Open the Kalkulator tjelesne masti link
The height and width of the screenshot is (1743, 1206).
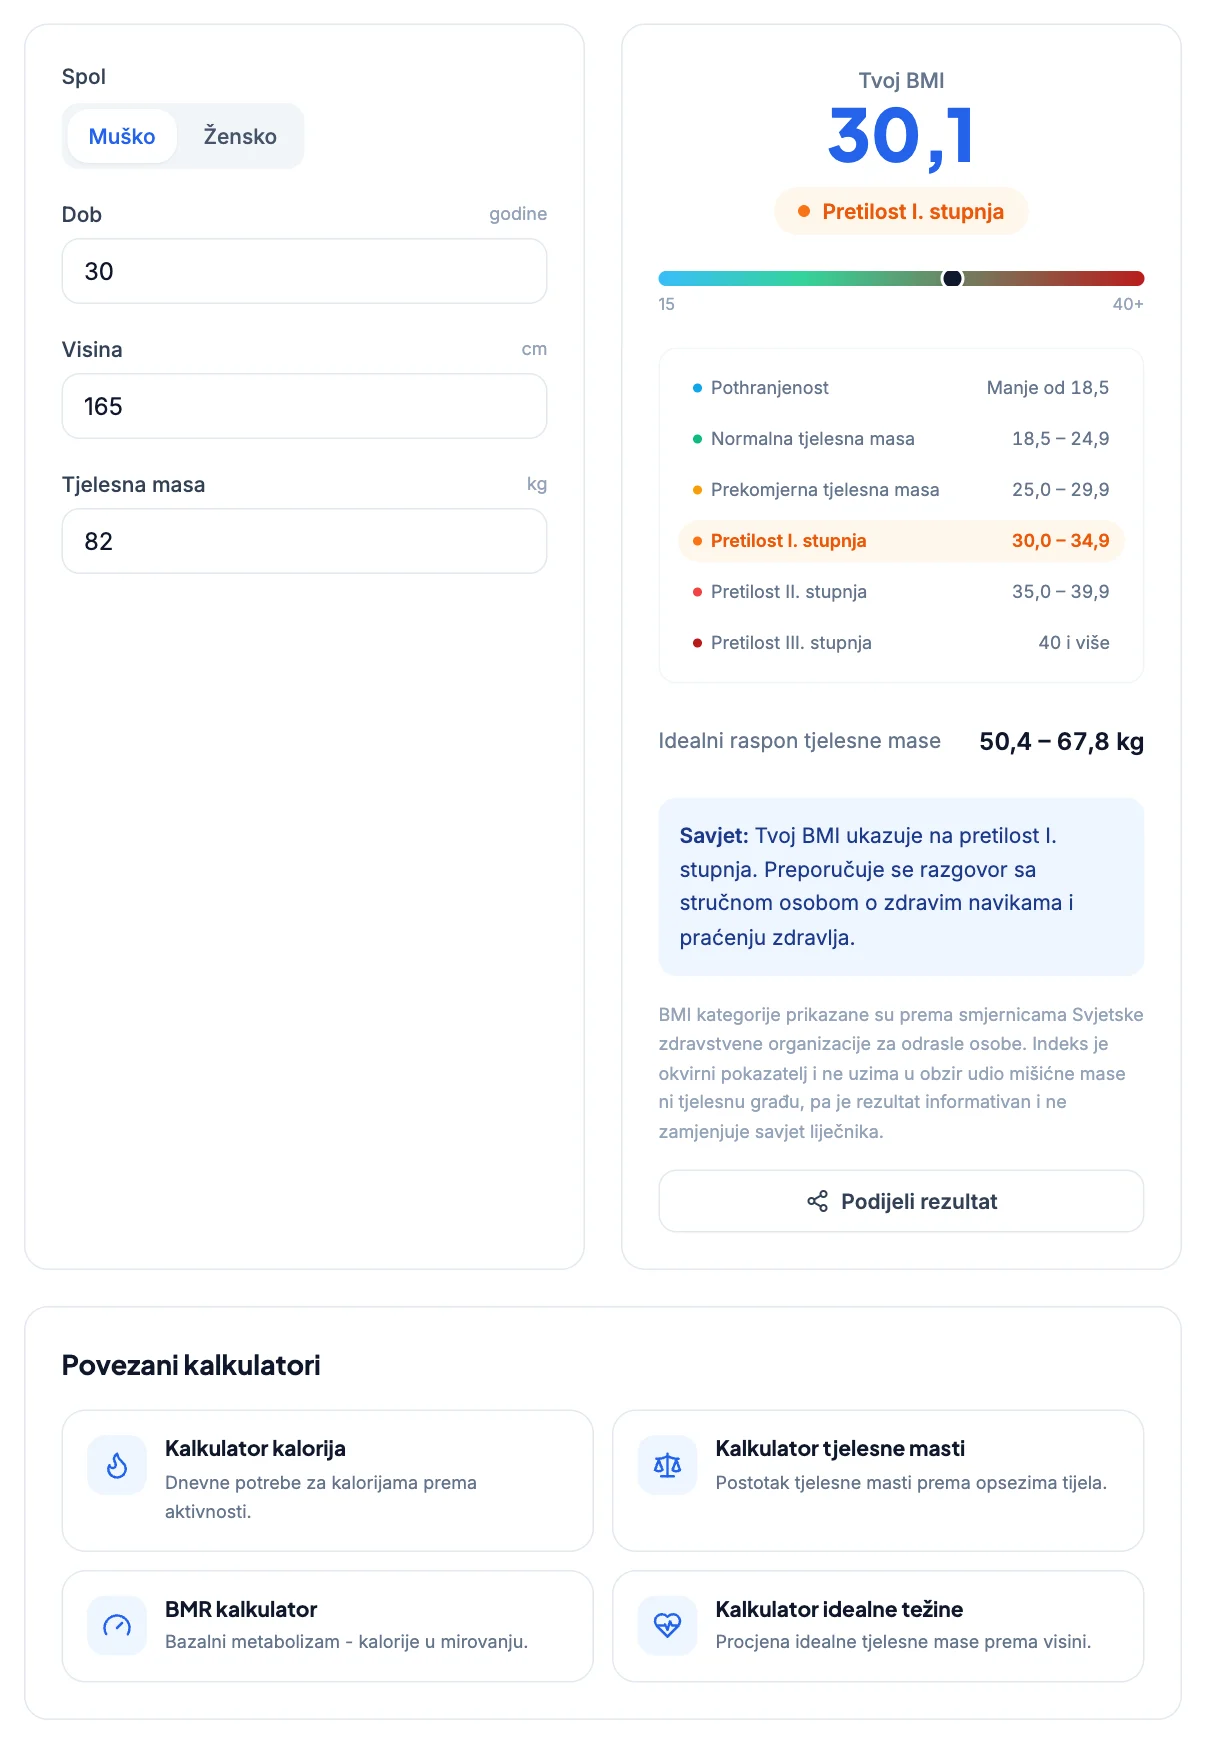tap(878, 1480)
